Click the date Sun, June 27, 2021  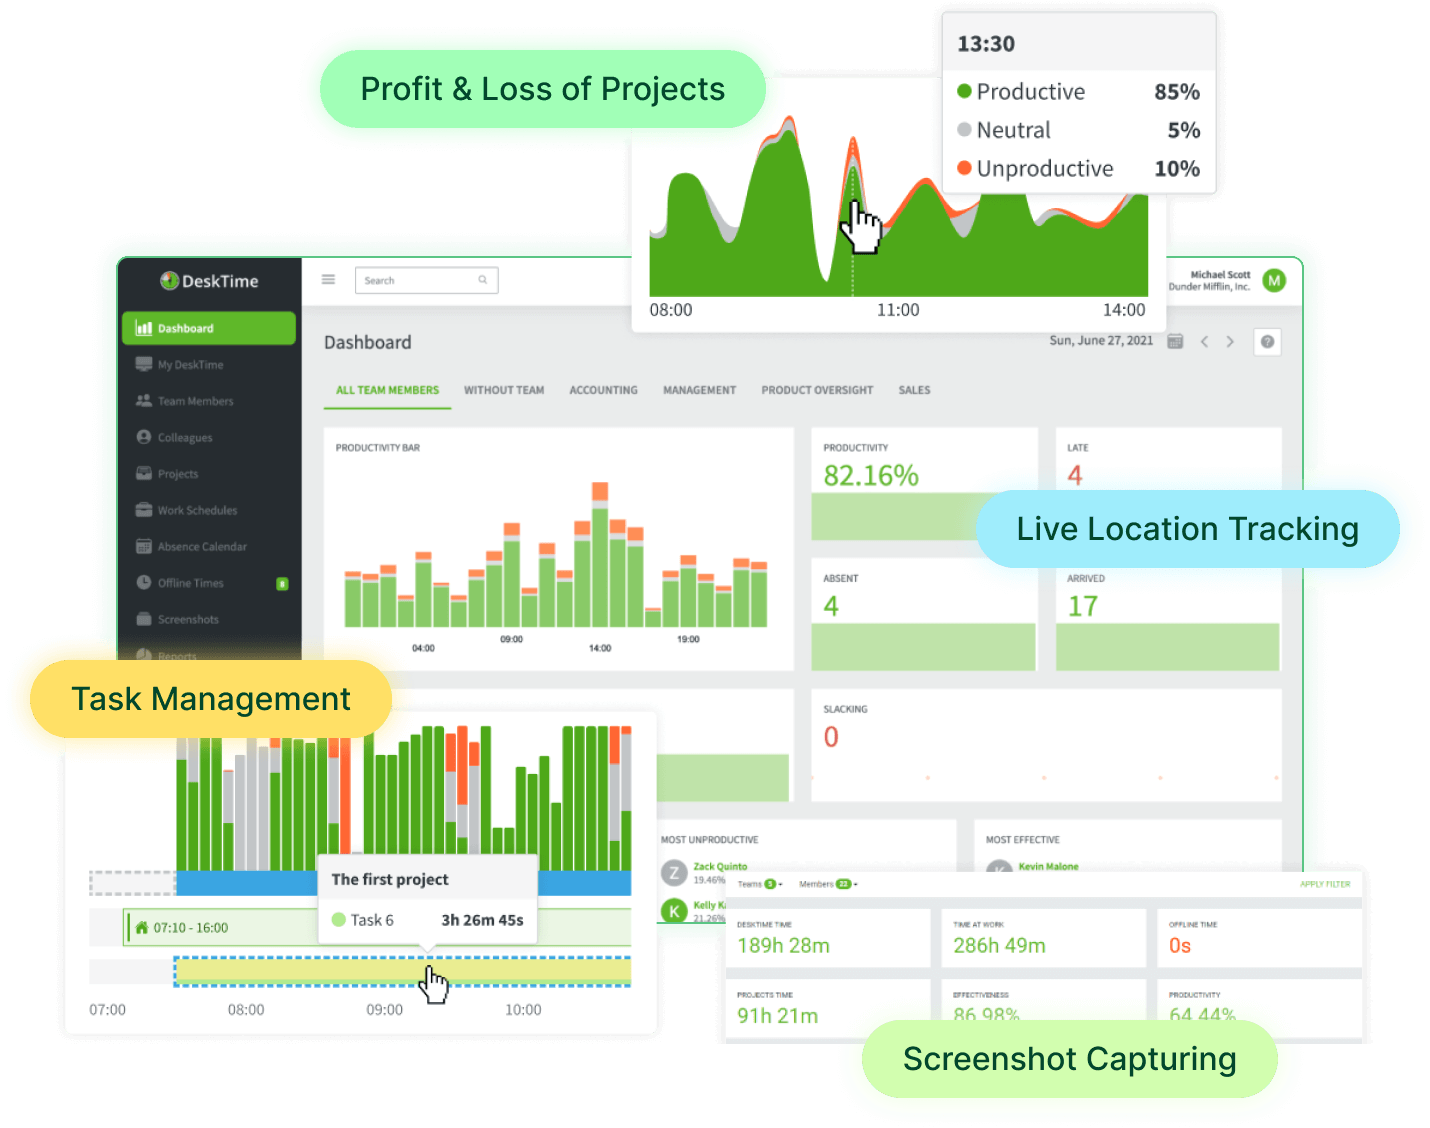pyautogui.click(x=1101, y=340)
